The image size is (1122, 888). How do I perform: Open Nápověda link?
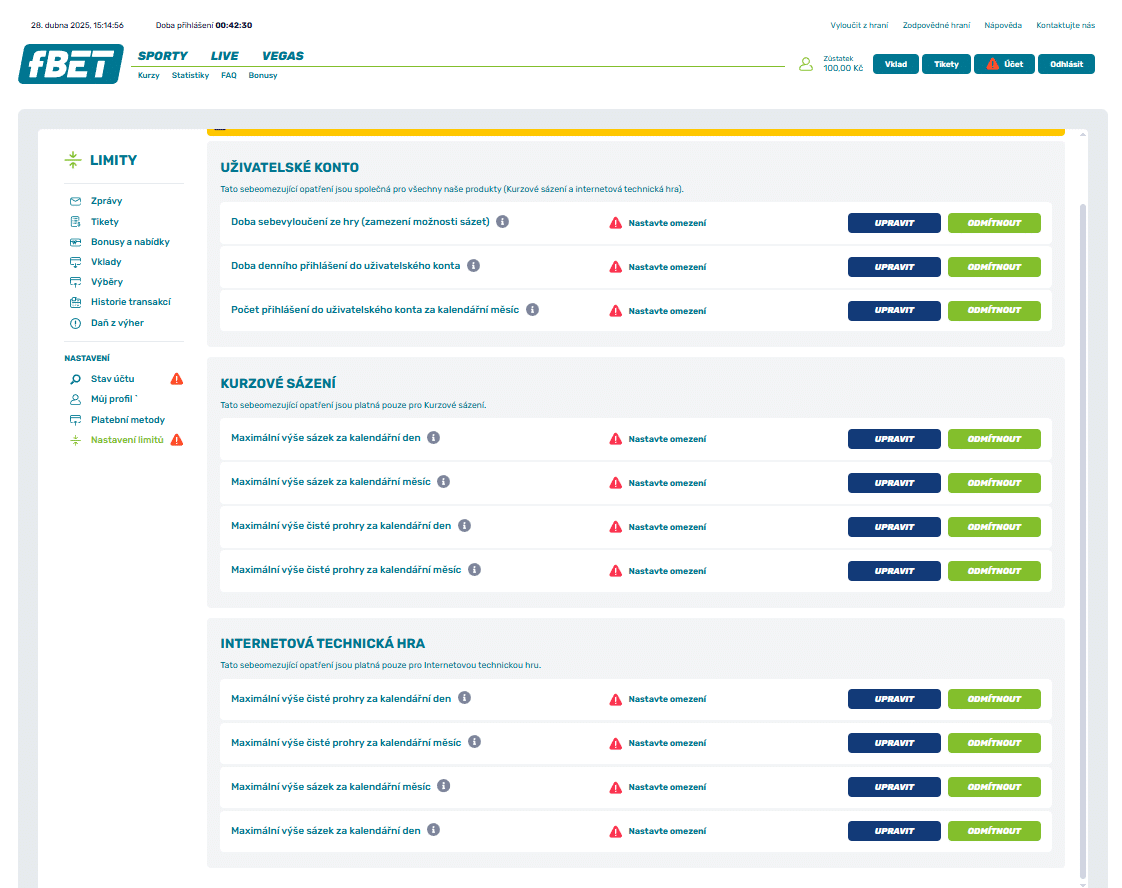point(1003,25)
